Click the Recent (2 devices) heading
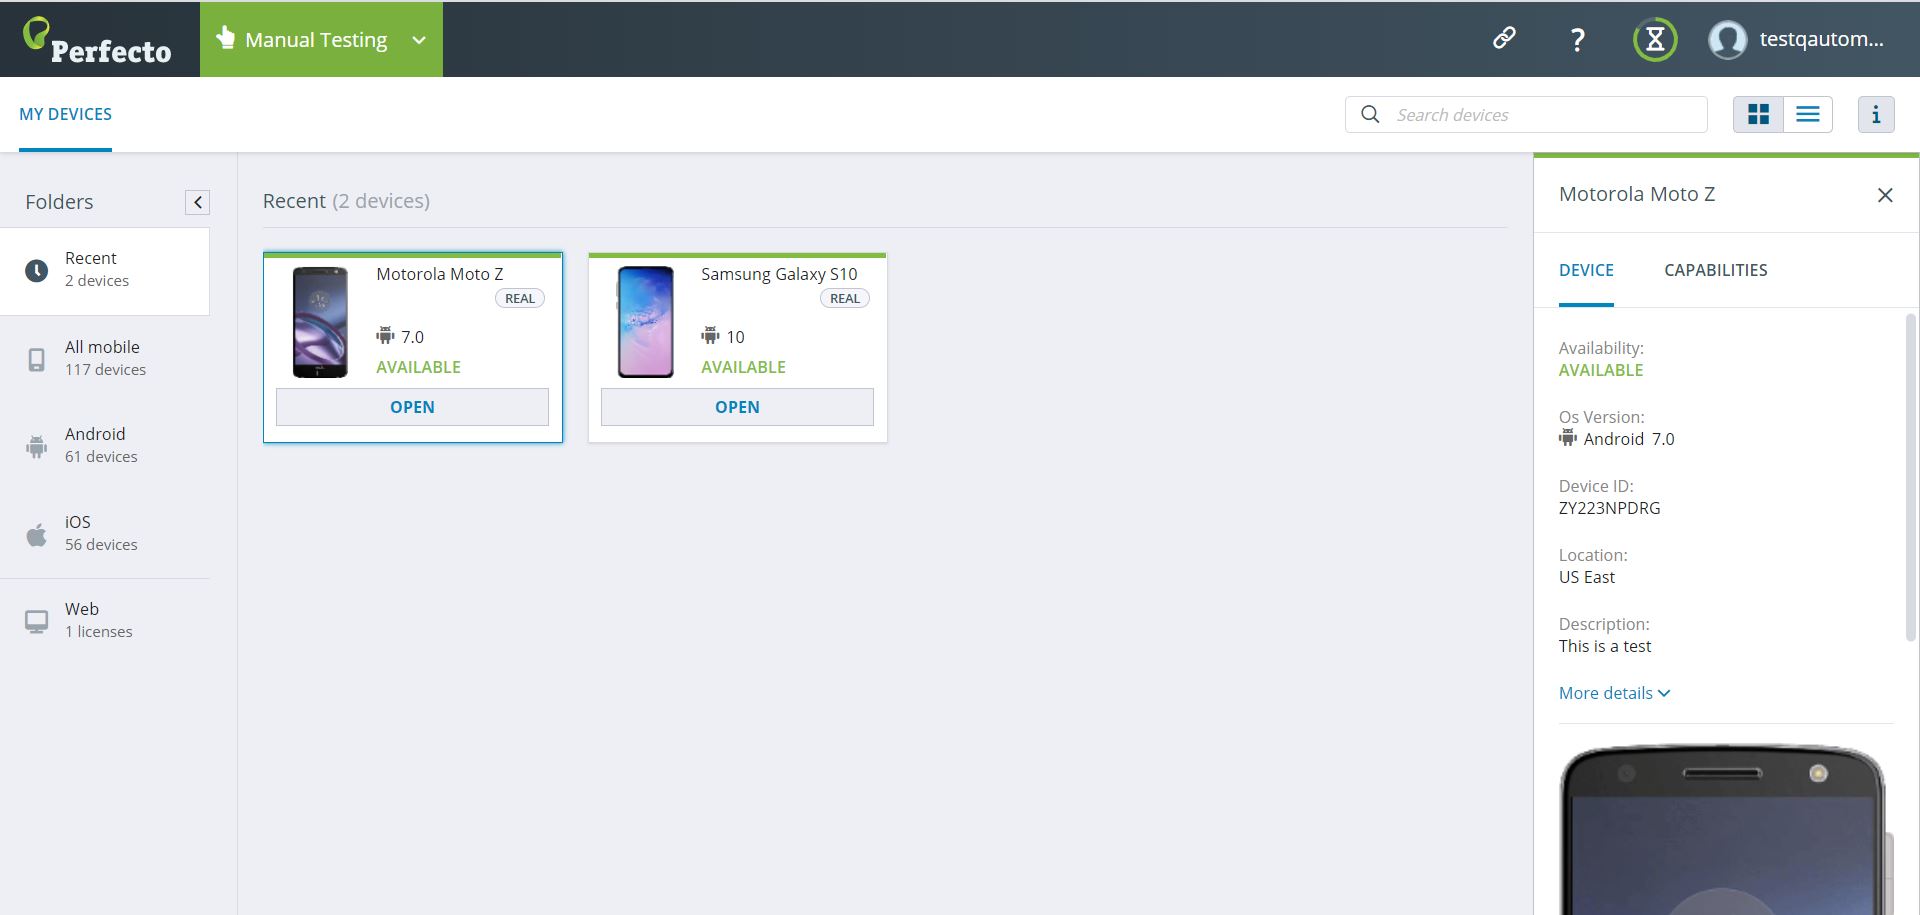1920x915 pixels. [346, 201]
